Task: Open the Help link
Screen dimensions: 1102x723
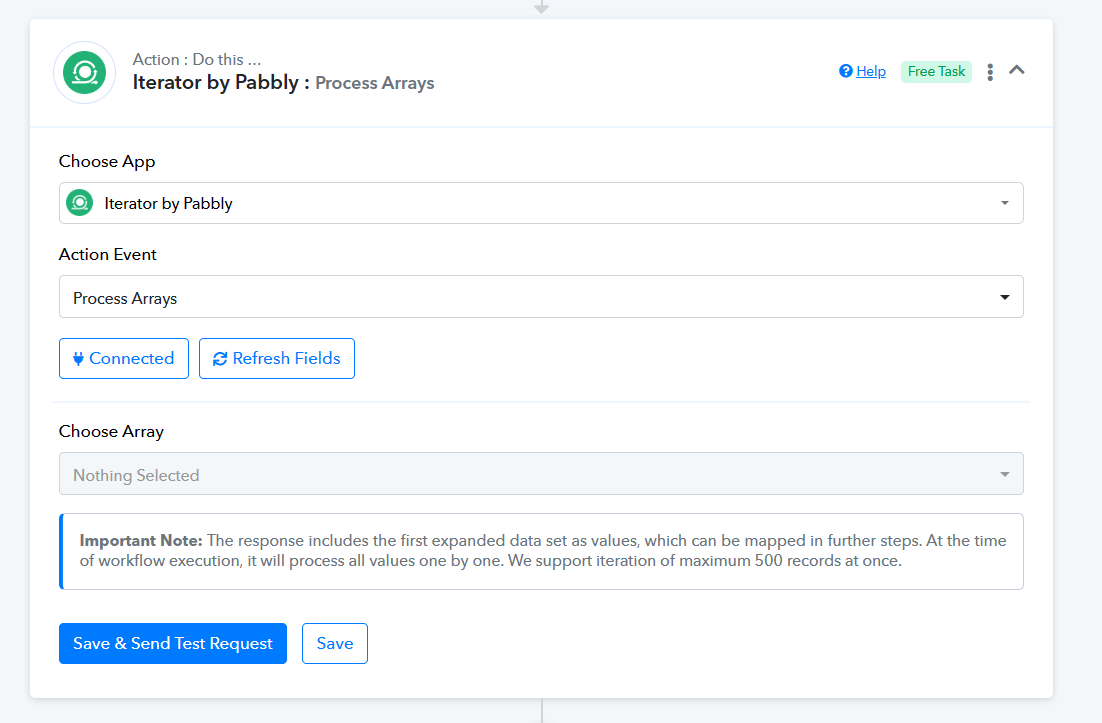Action: coord(871,72)
